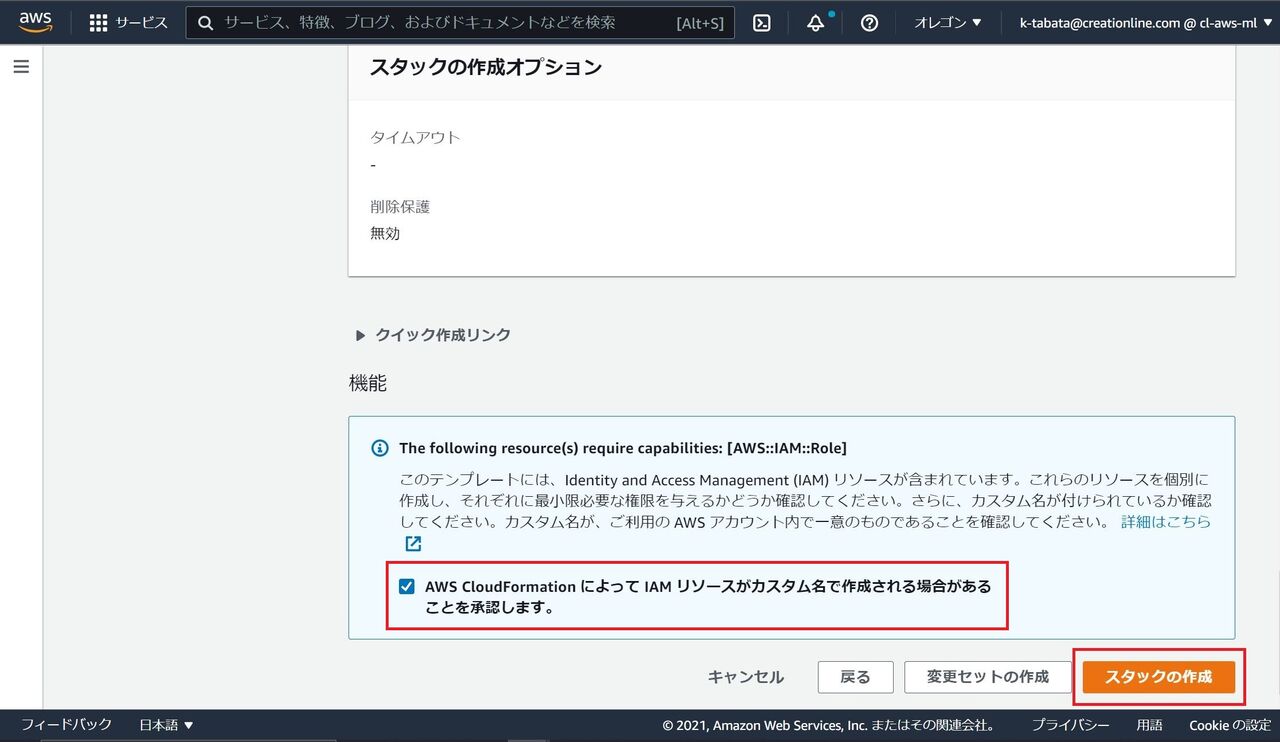Screen dimensions: 1280x742
Task: Open the help question mark icon
Action: point(869,22)
